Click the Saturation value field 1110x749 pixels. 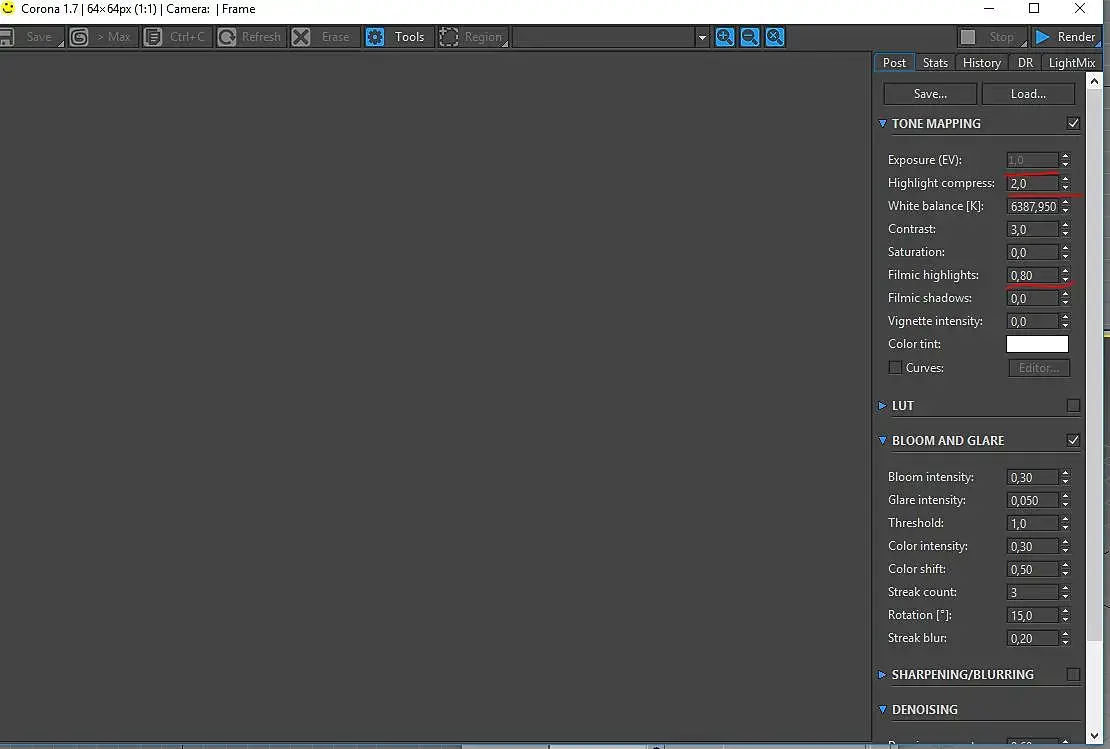(1033, 252)
